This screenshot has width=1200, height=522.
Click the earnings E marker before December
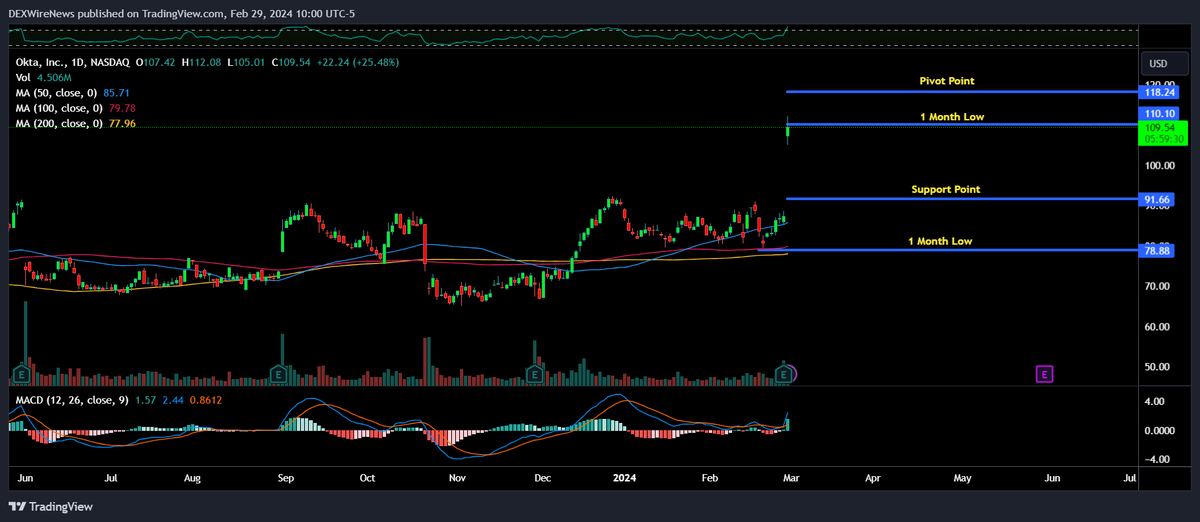point(535,374)
